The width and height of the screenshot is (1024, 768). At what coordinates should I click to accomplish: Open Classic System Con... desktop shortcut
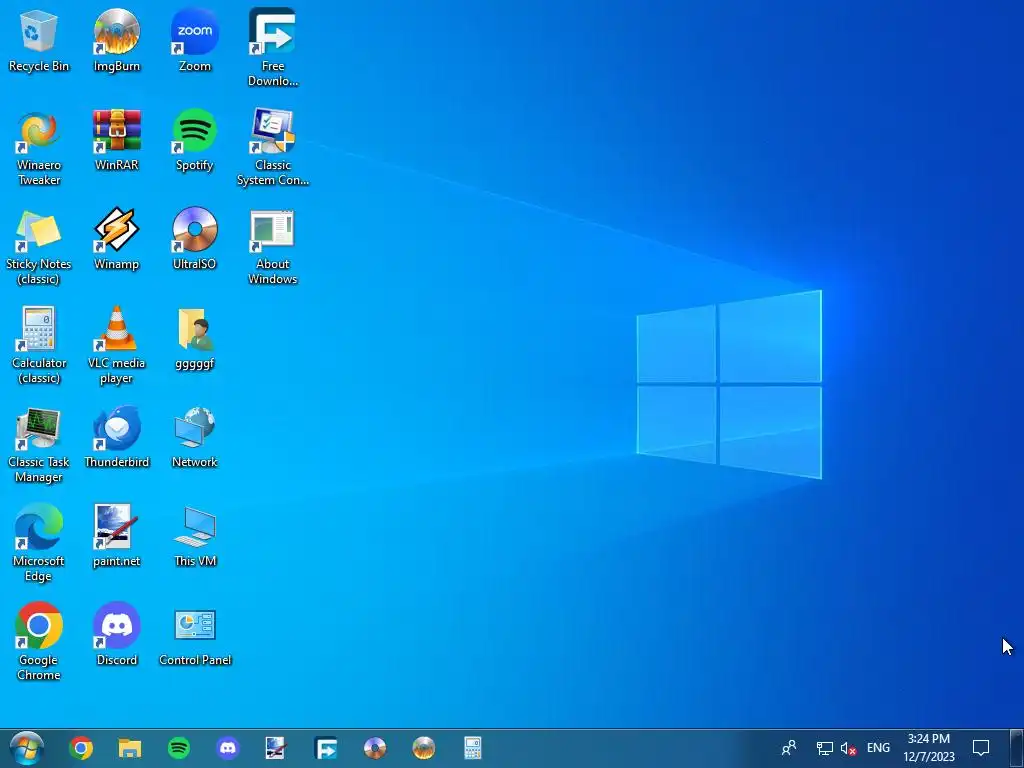272,147
